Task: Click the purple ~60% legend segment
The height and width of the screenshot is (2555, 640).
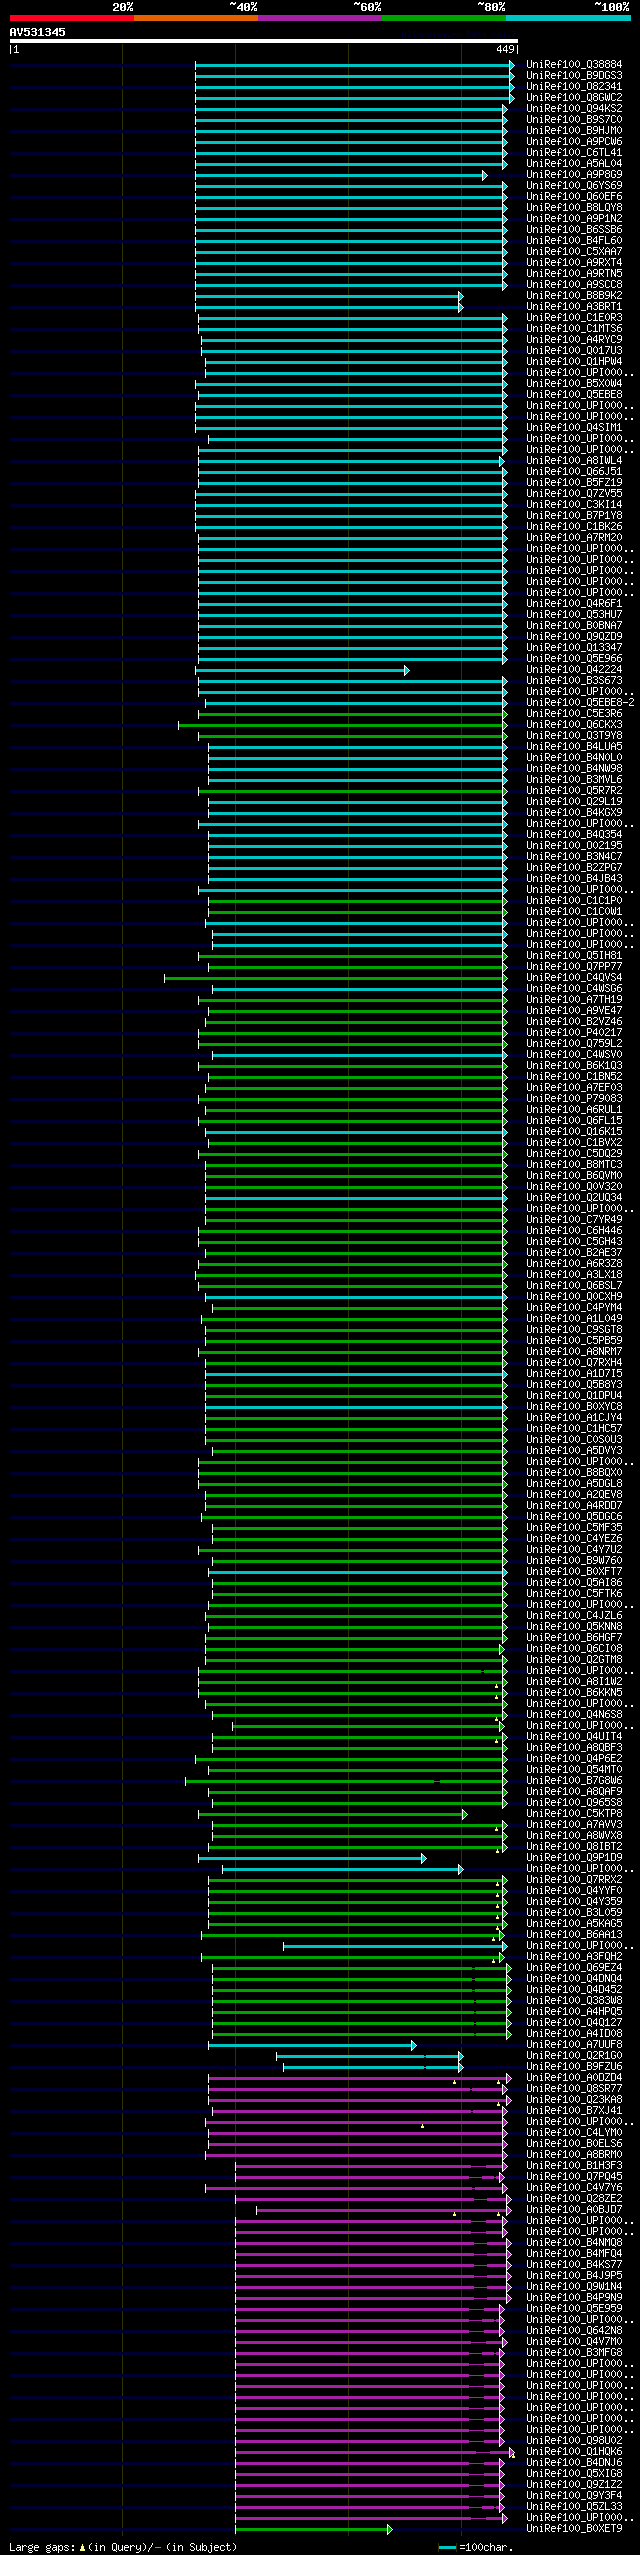Action: 320,18
